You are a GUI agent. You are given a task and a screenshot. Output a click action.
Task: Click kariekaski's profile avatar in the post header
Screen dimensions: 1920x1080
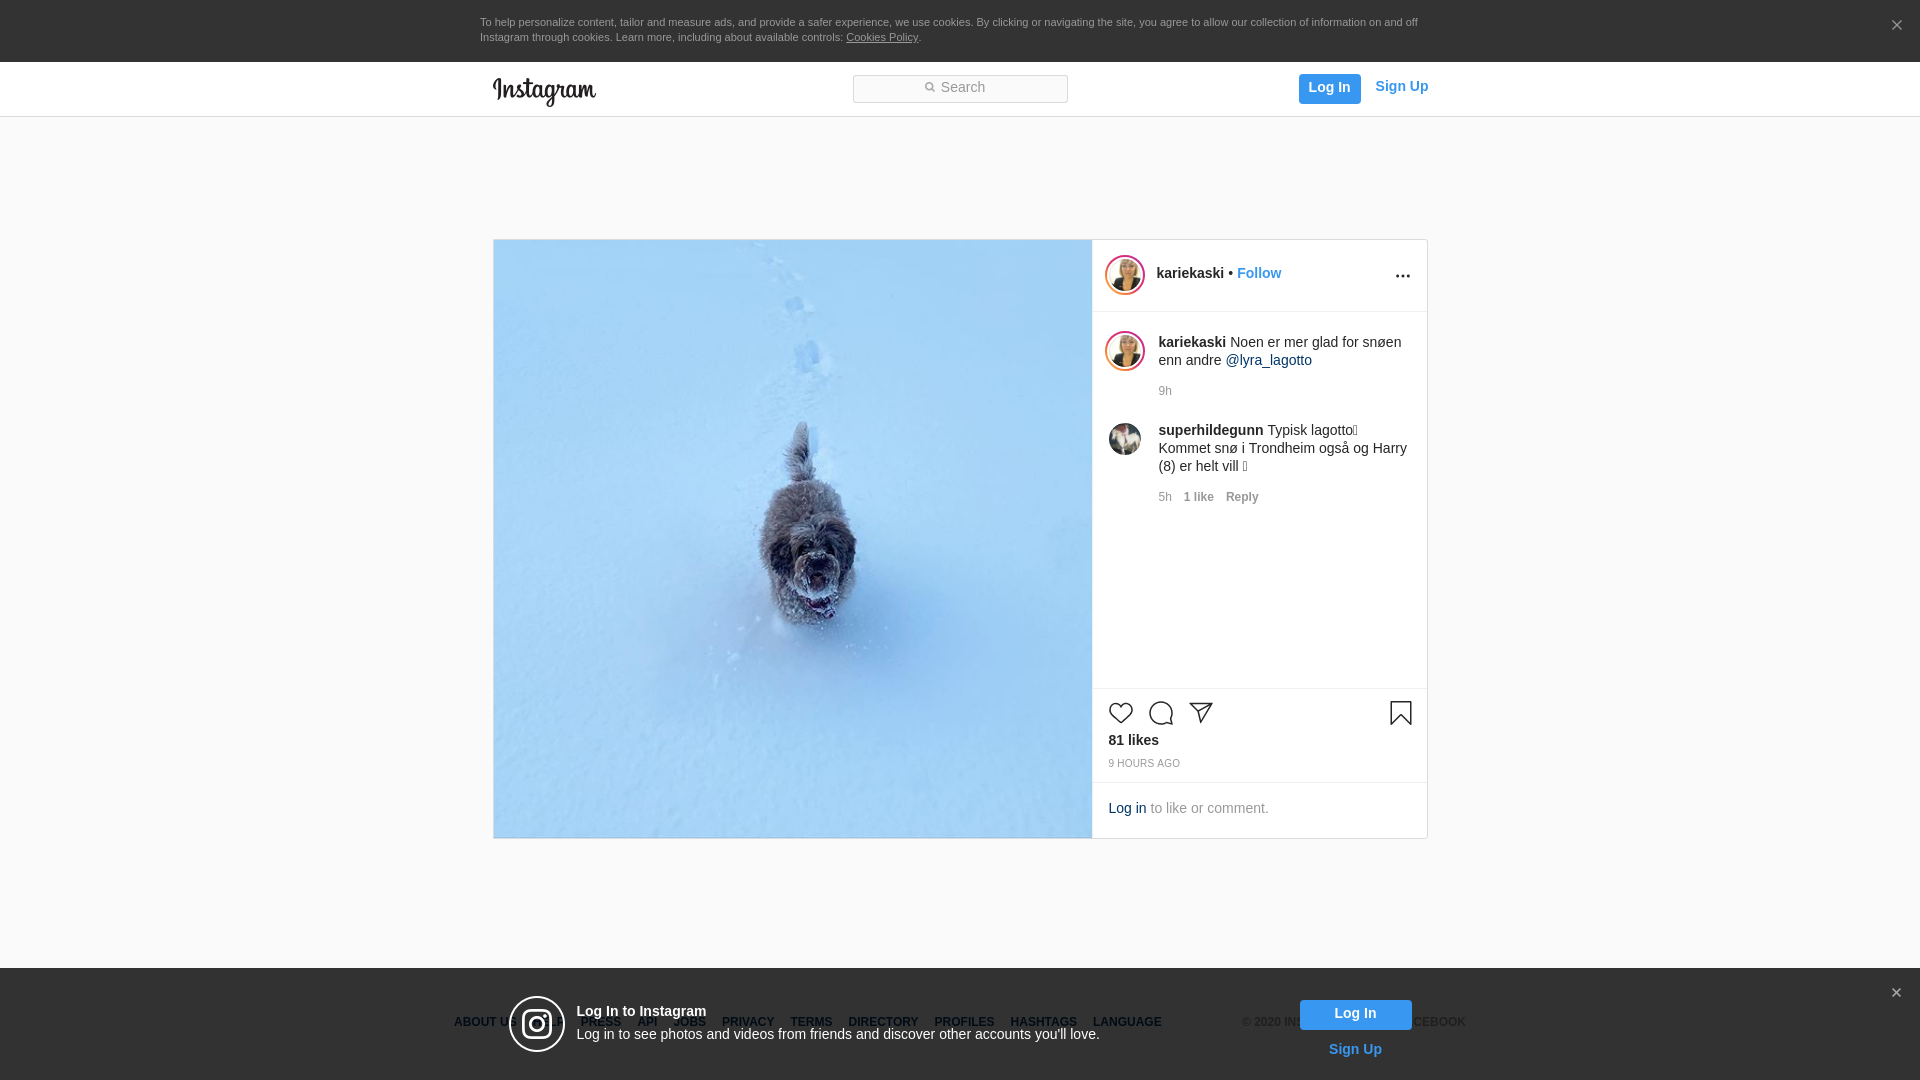(1124, 275)
